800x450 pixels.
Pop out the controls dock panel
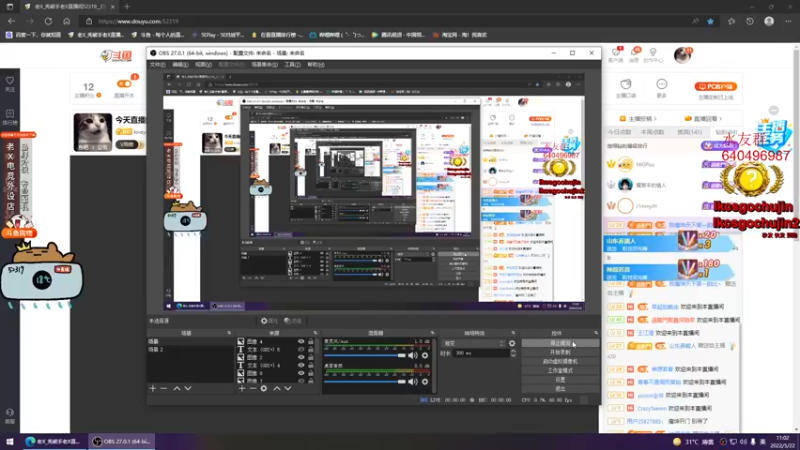[596, 333]
